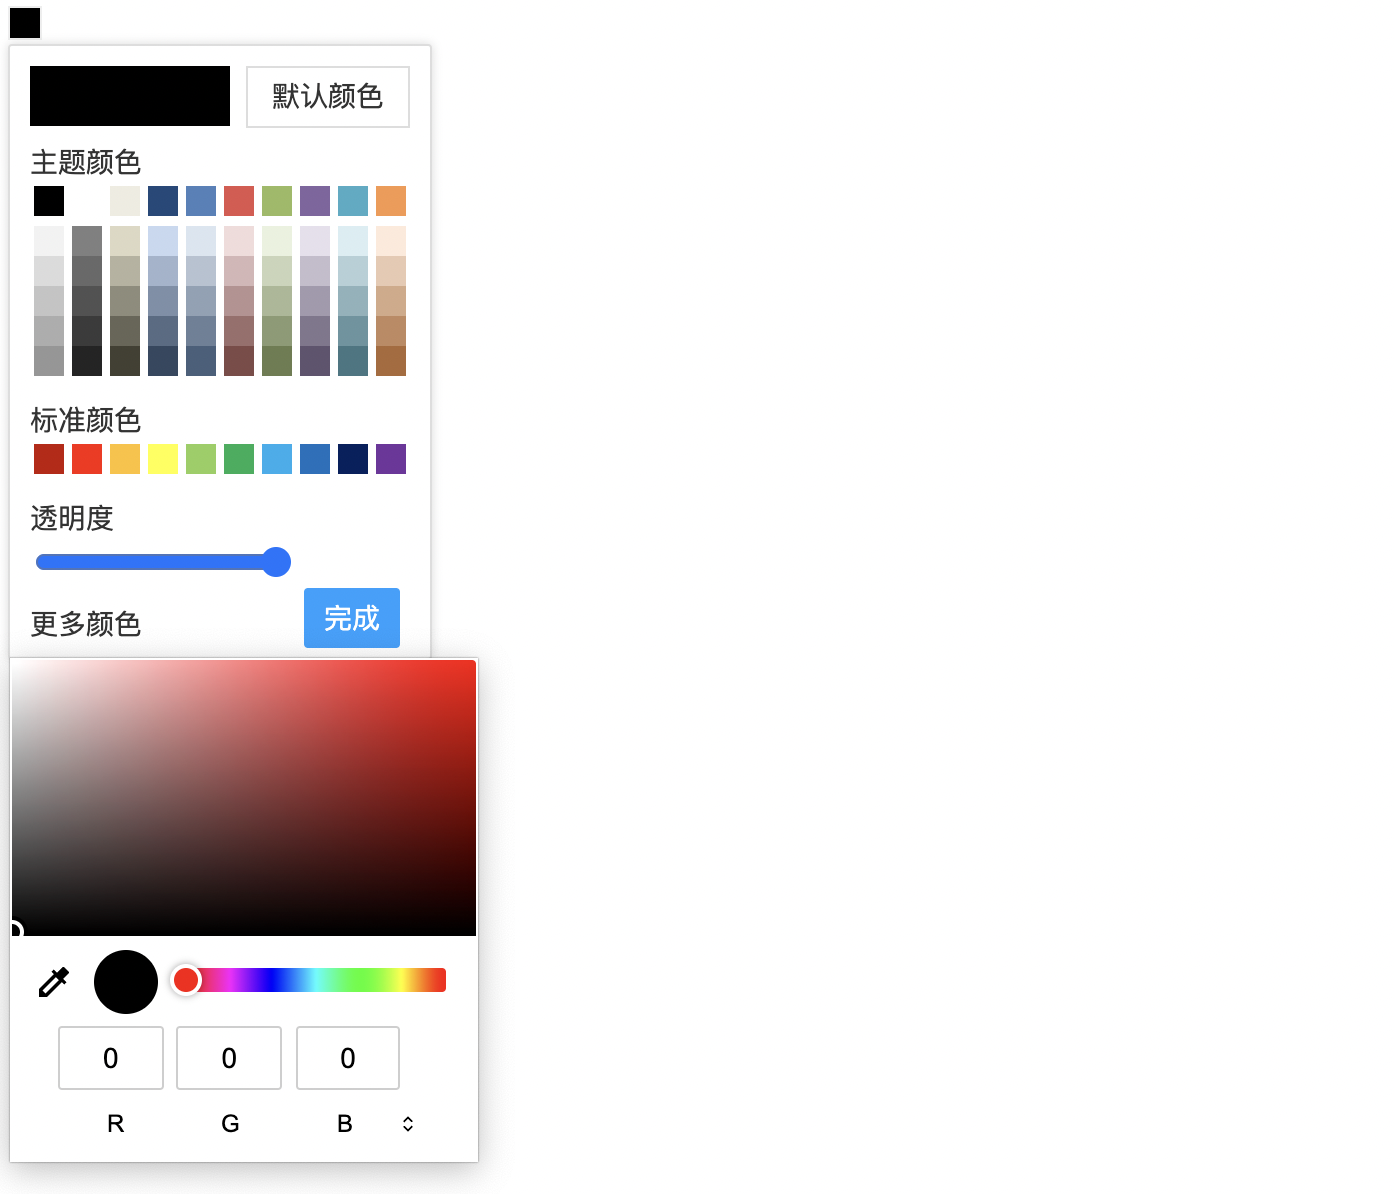
Task: Select the light green standard color
Action: 201,459
